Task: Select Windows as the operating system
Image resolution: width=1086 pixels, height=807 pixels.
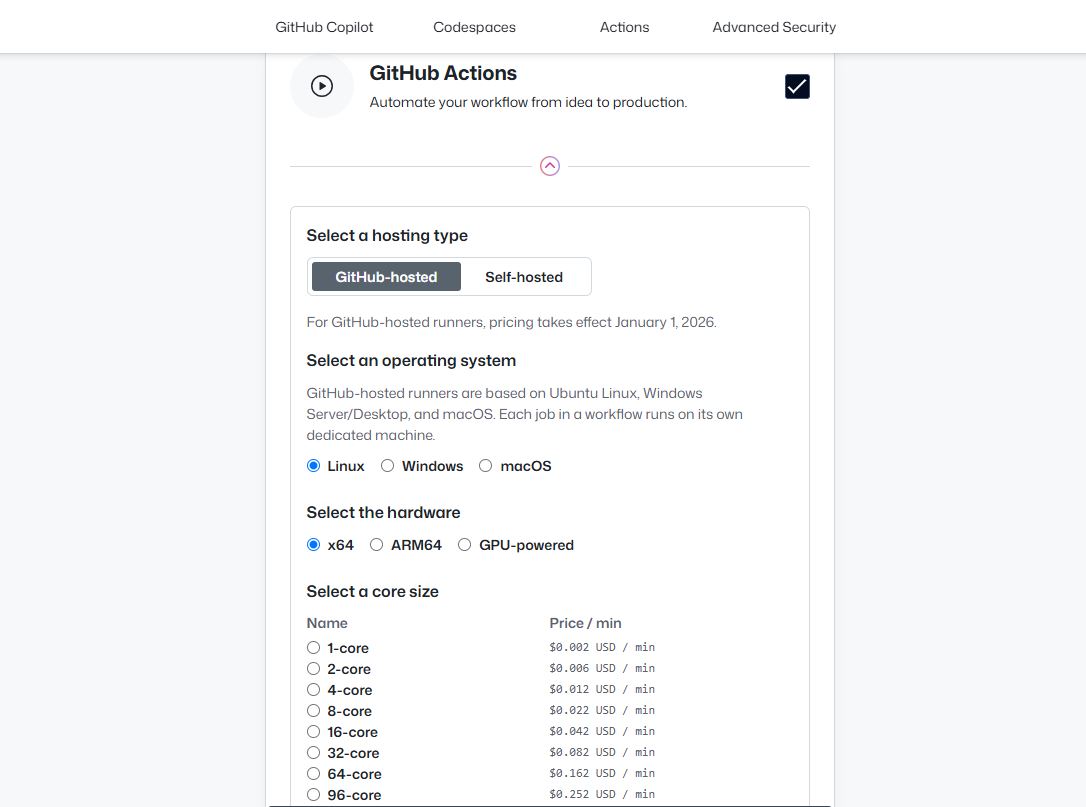Action: click(387, 465)
